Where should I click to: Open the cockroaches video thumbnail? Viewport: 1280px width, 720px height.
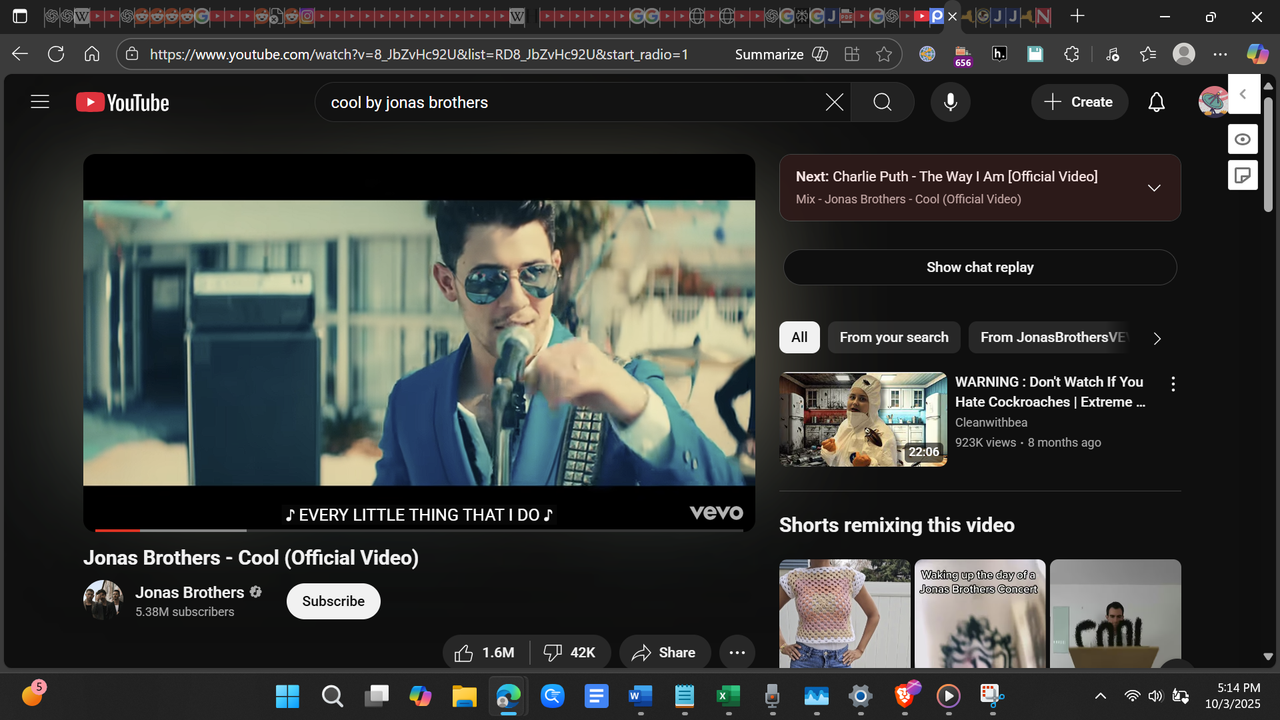[863, 419]
